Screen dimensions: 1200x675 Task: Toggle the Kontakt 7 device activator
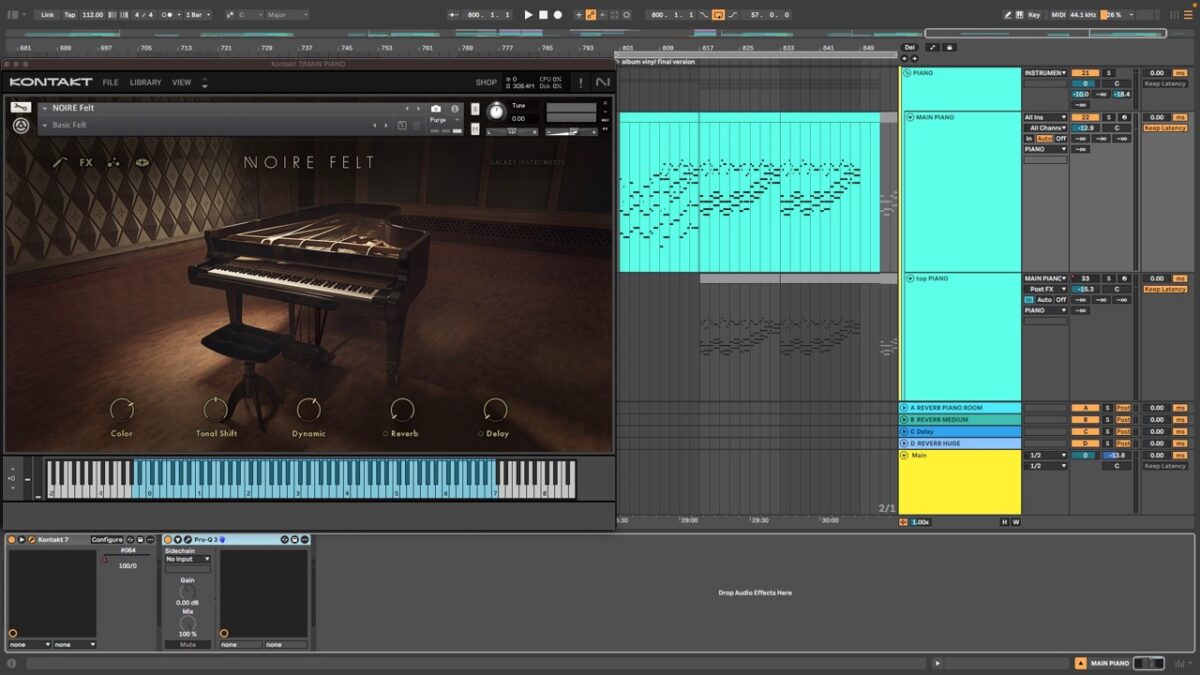(12, 540)
